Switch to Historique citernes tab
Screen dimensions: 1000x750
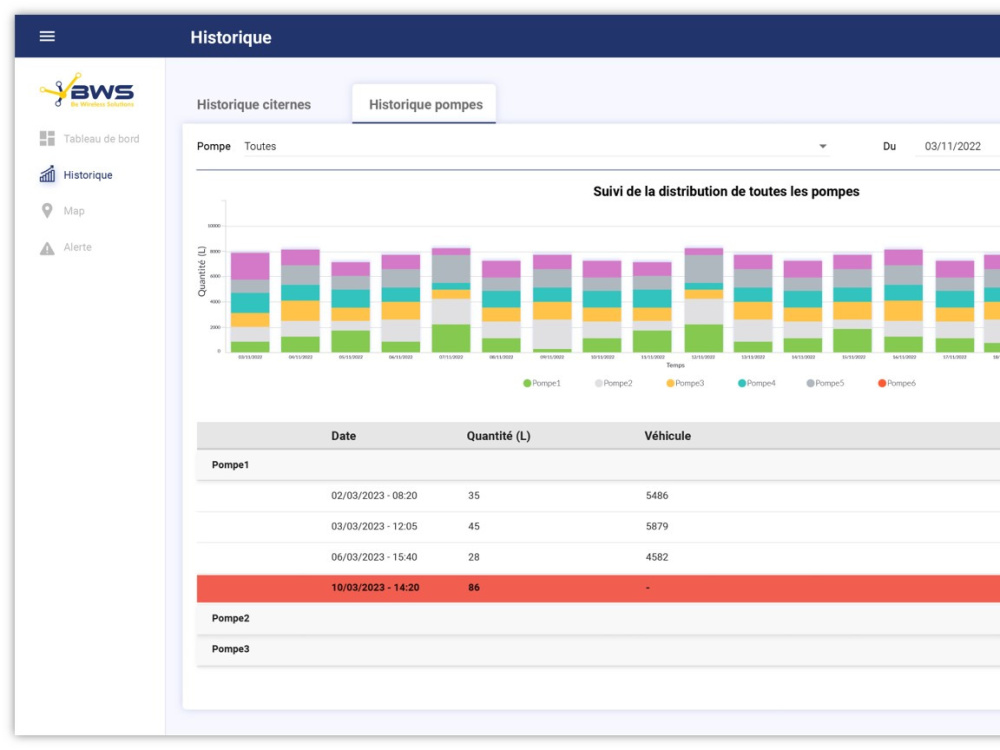254,104
